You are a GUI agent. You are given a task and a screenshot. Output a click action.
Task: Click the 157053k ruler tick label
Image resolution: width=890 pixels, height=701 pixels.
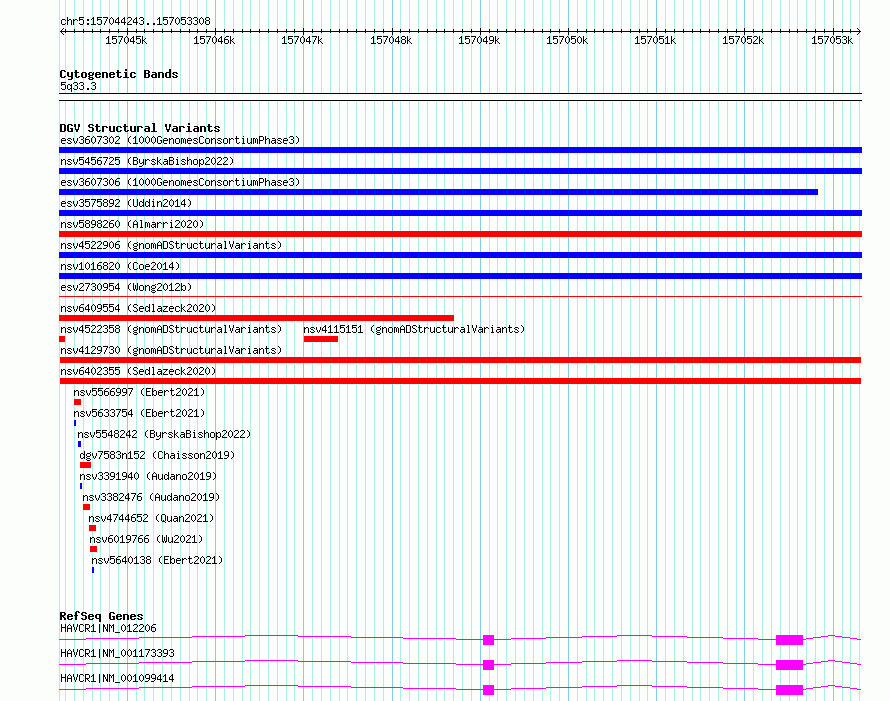pyautogui.click(x=832, y=41)
